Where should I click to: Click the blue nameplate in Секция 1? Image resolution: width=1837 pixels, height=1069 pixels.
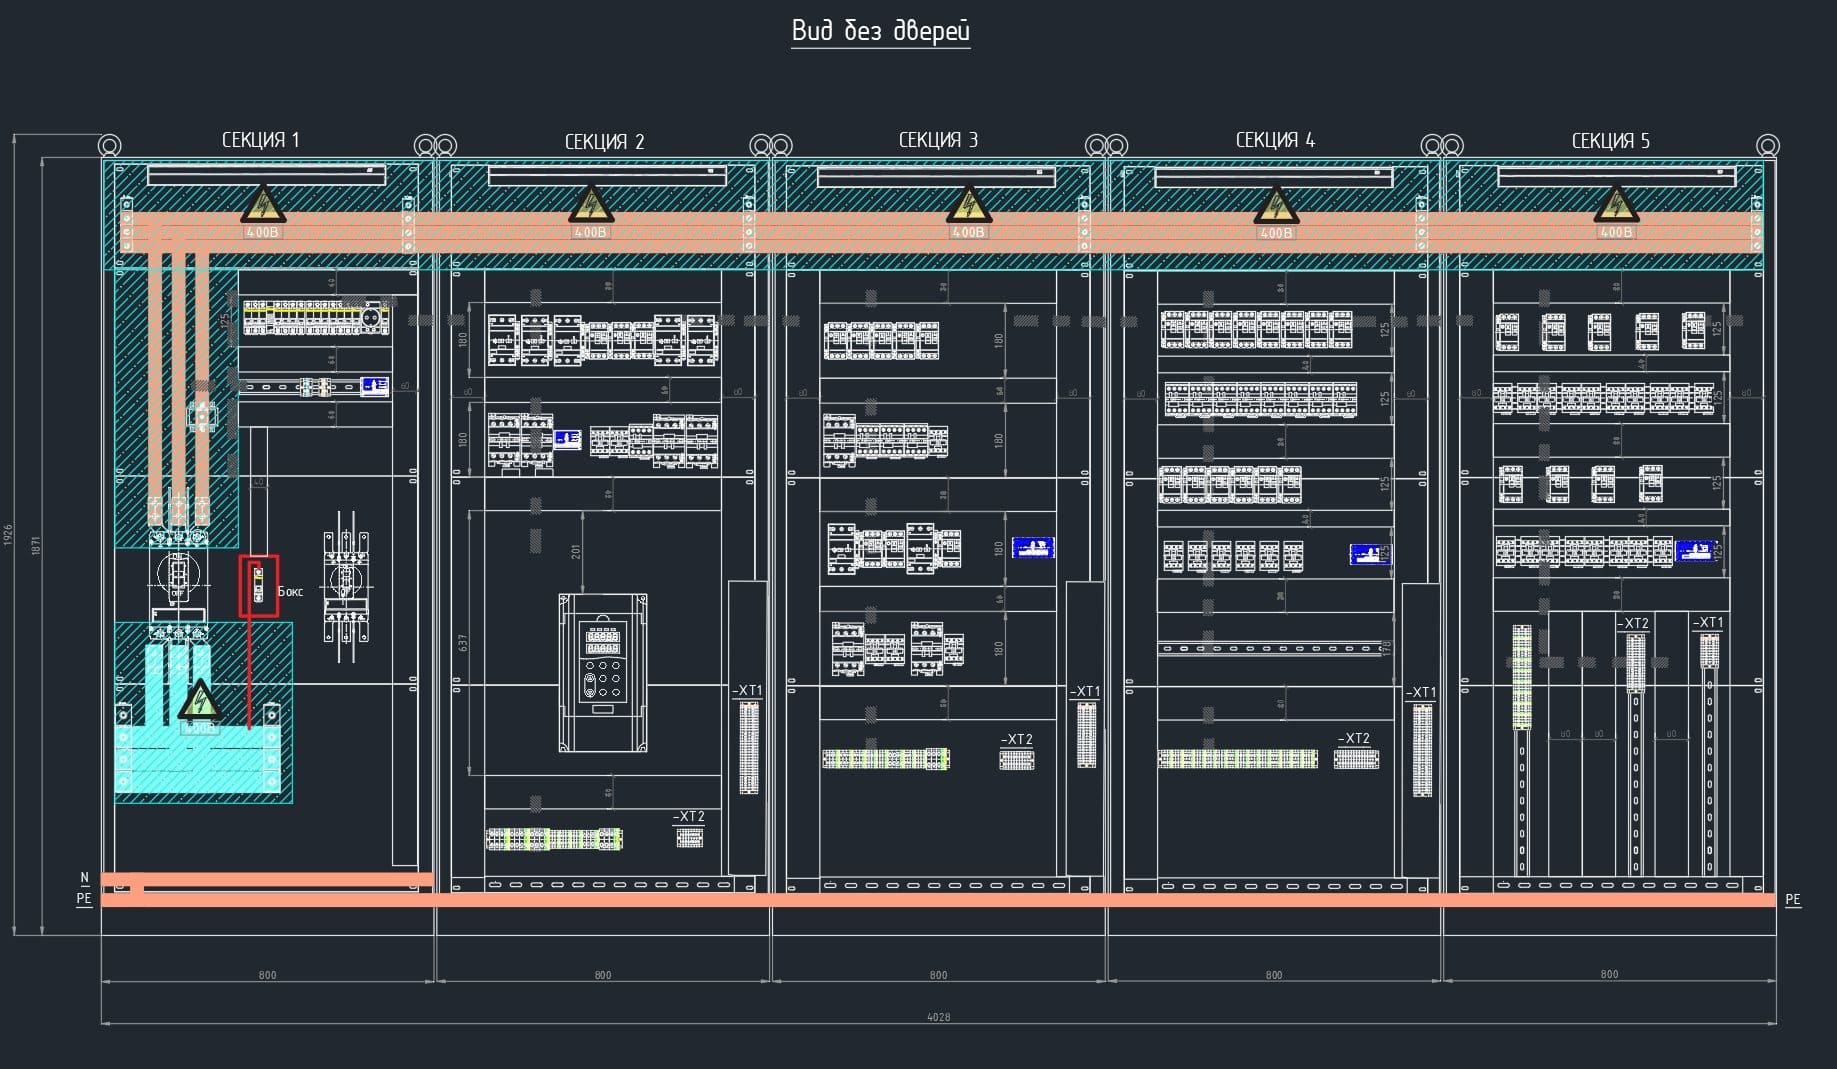(x=374, y=386)
